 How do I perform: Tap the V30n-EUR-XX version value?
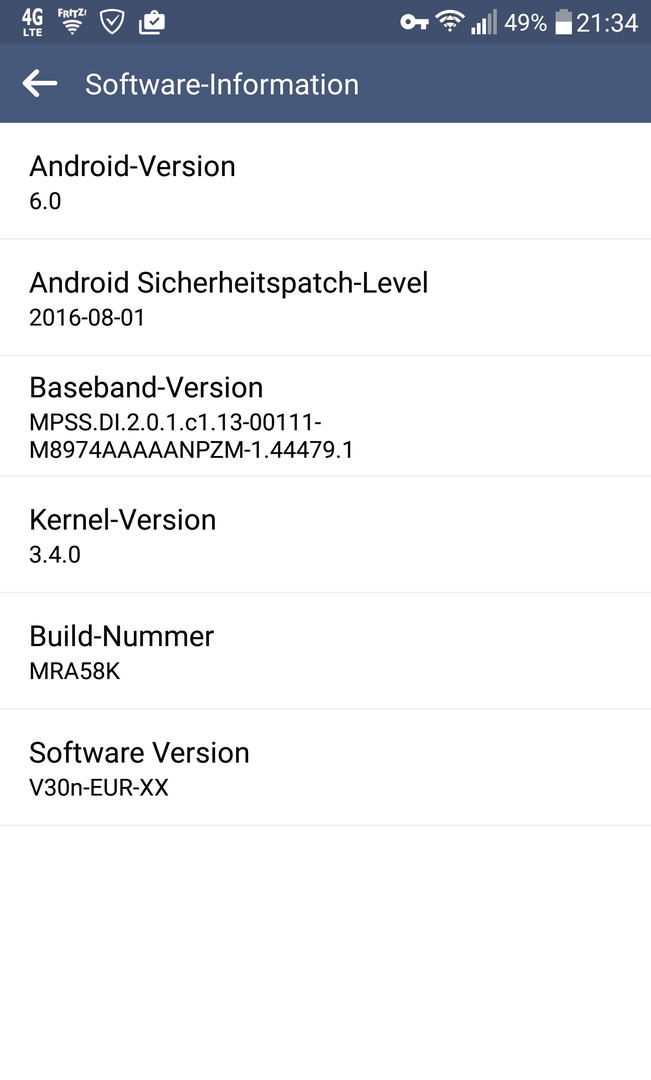[x=99, y=788]
